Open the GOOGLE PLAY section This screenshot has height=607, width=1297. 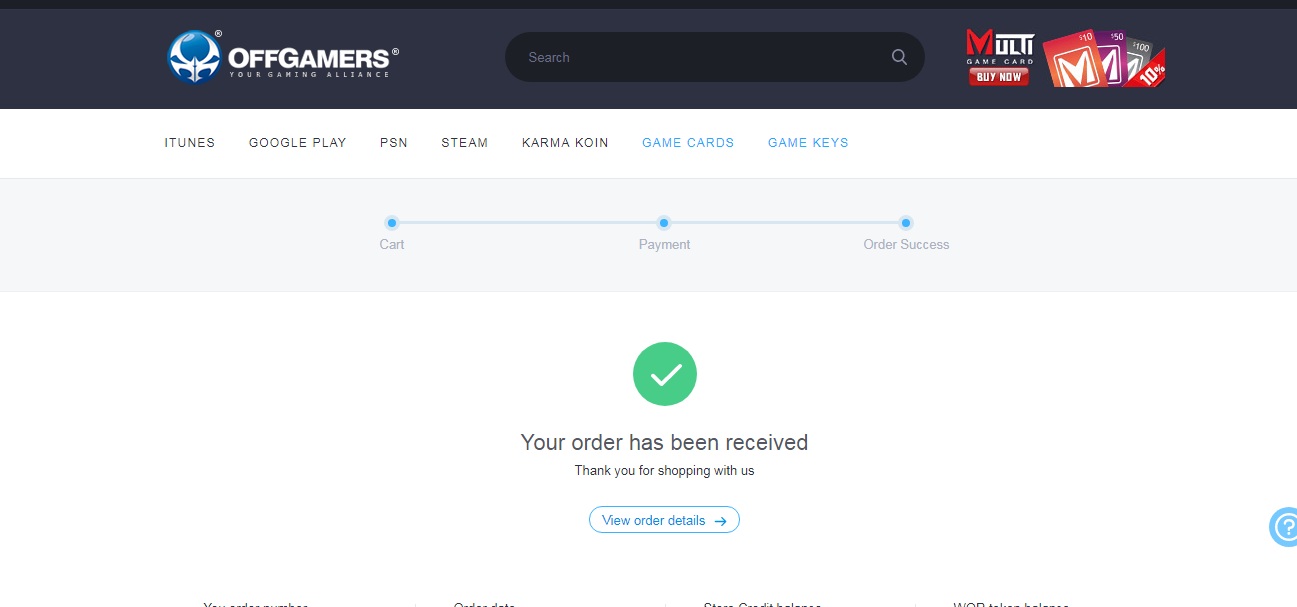click(297, 142)
